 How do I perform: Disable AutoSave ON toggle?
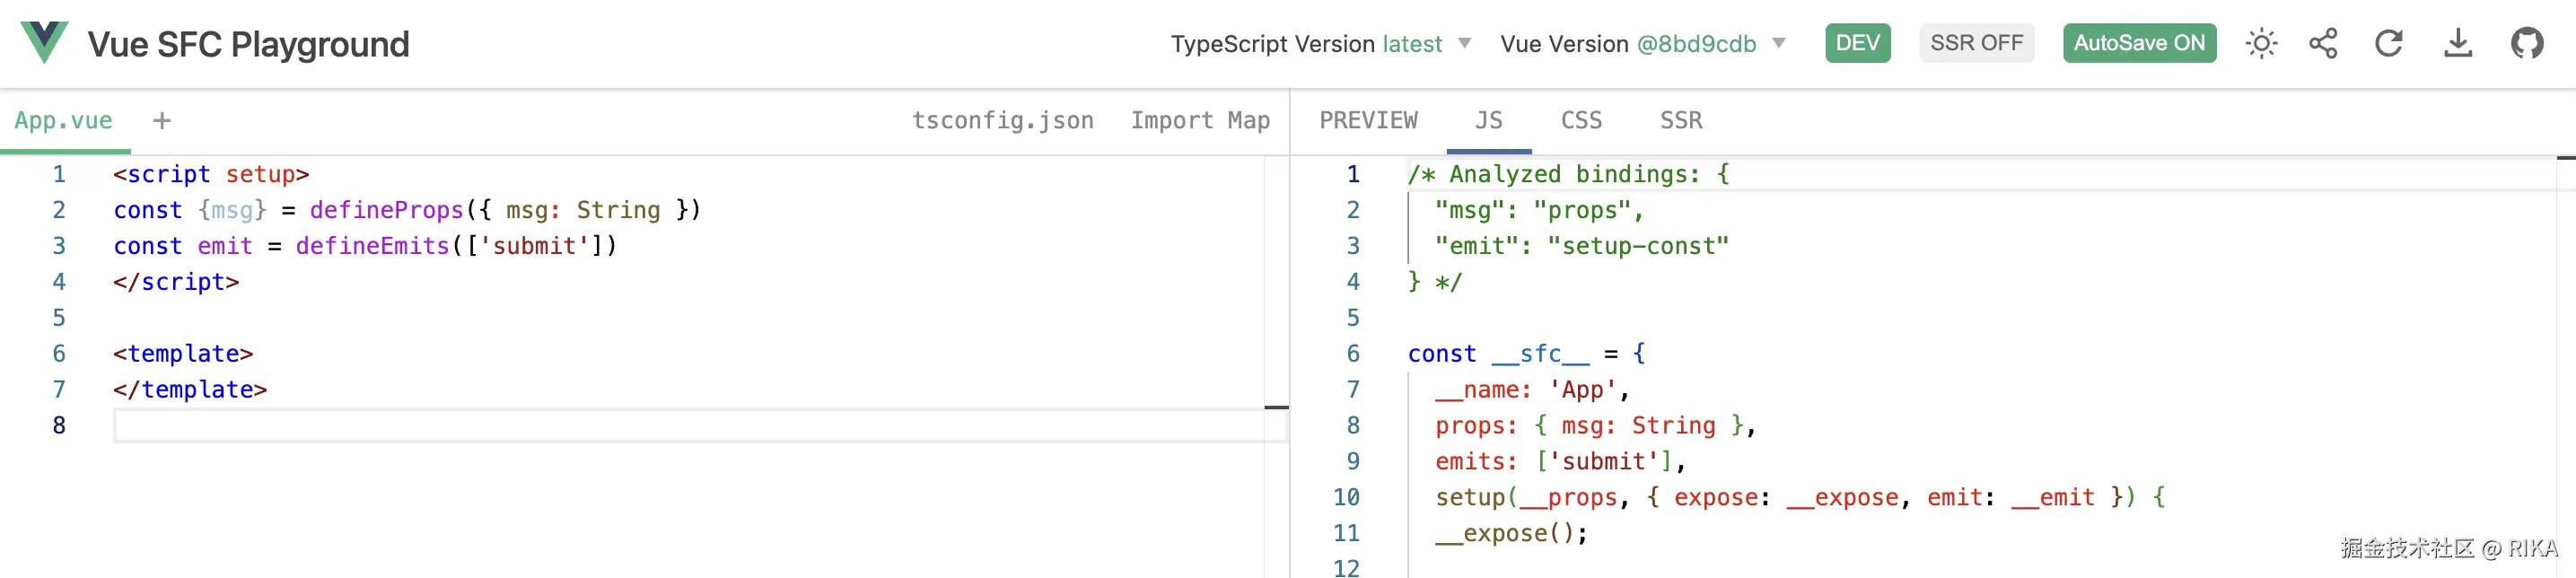pyautogui.click(x=2139, y=43)
